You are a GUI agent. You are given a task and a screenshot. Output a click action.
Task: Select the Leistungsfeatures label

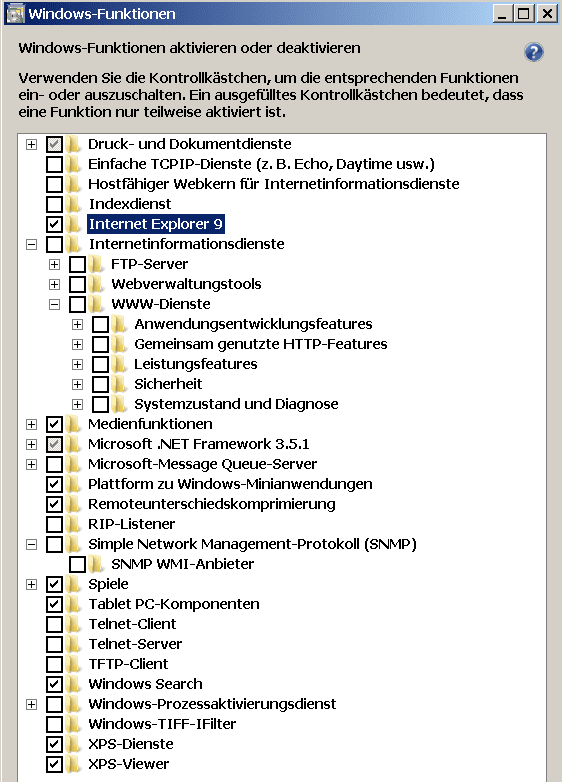[x=195, y=364]
